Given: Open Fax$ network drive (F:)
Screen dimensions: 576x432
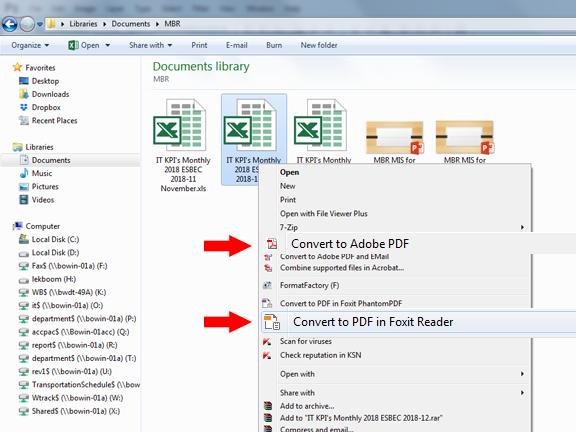Looking at the screenshot, I should [63, 266].
